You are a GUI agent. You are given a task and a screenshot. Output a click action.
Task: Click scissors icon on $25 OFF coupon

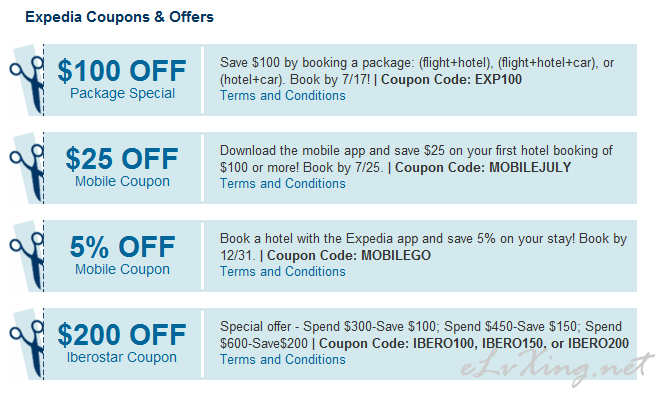pyautogui.click(x=27, y=169)
